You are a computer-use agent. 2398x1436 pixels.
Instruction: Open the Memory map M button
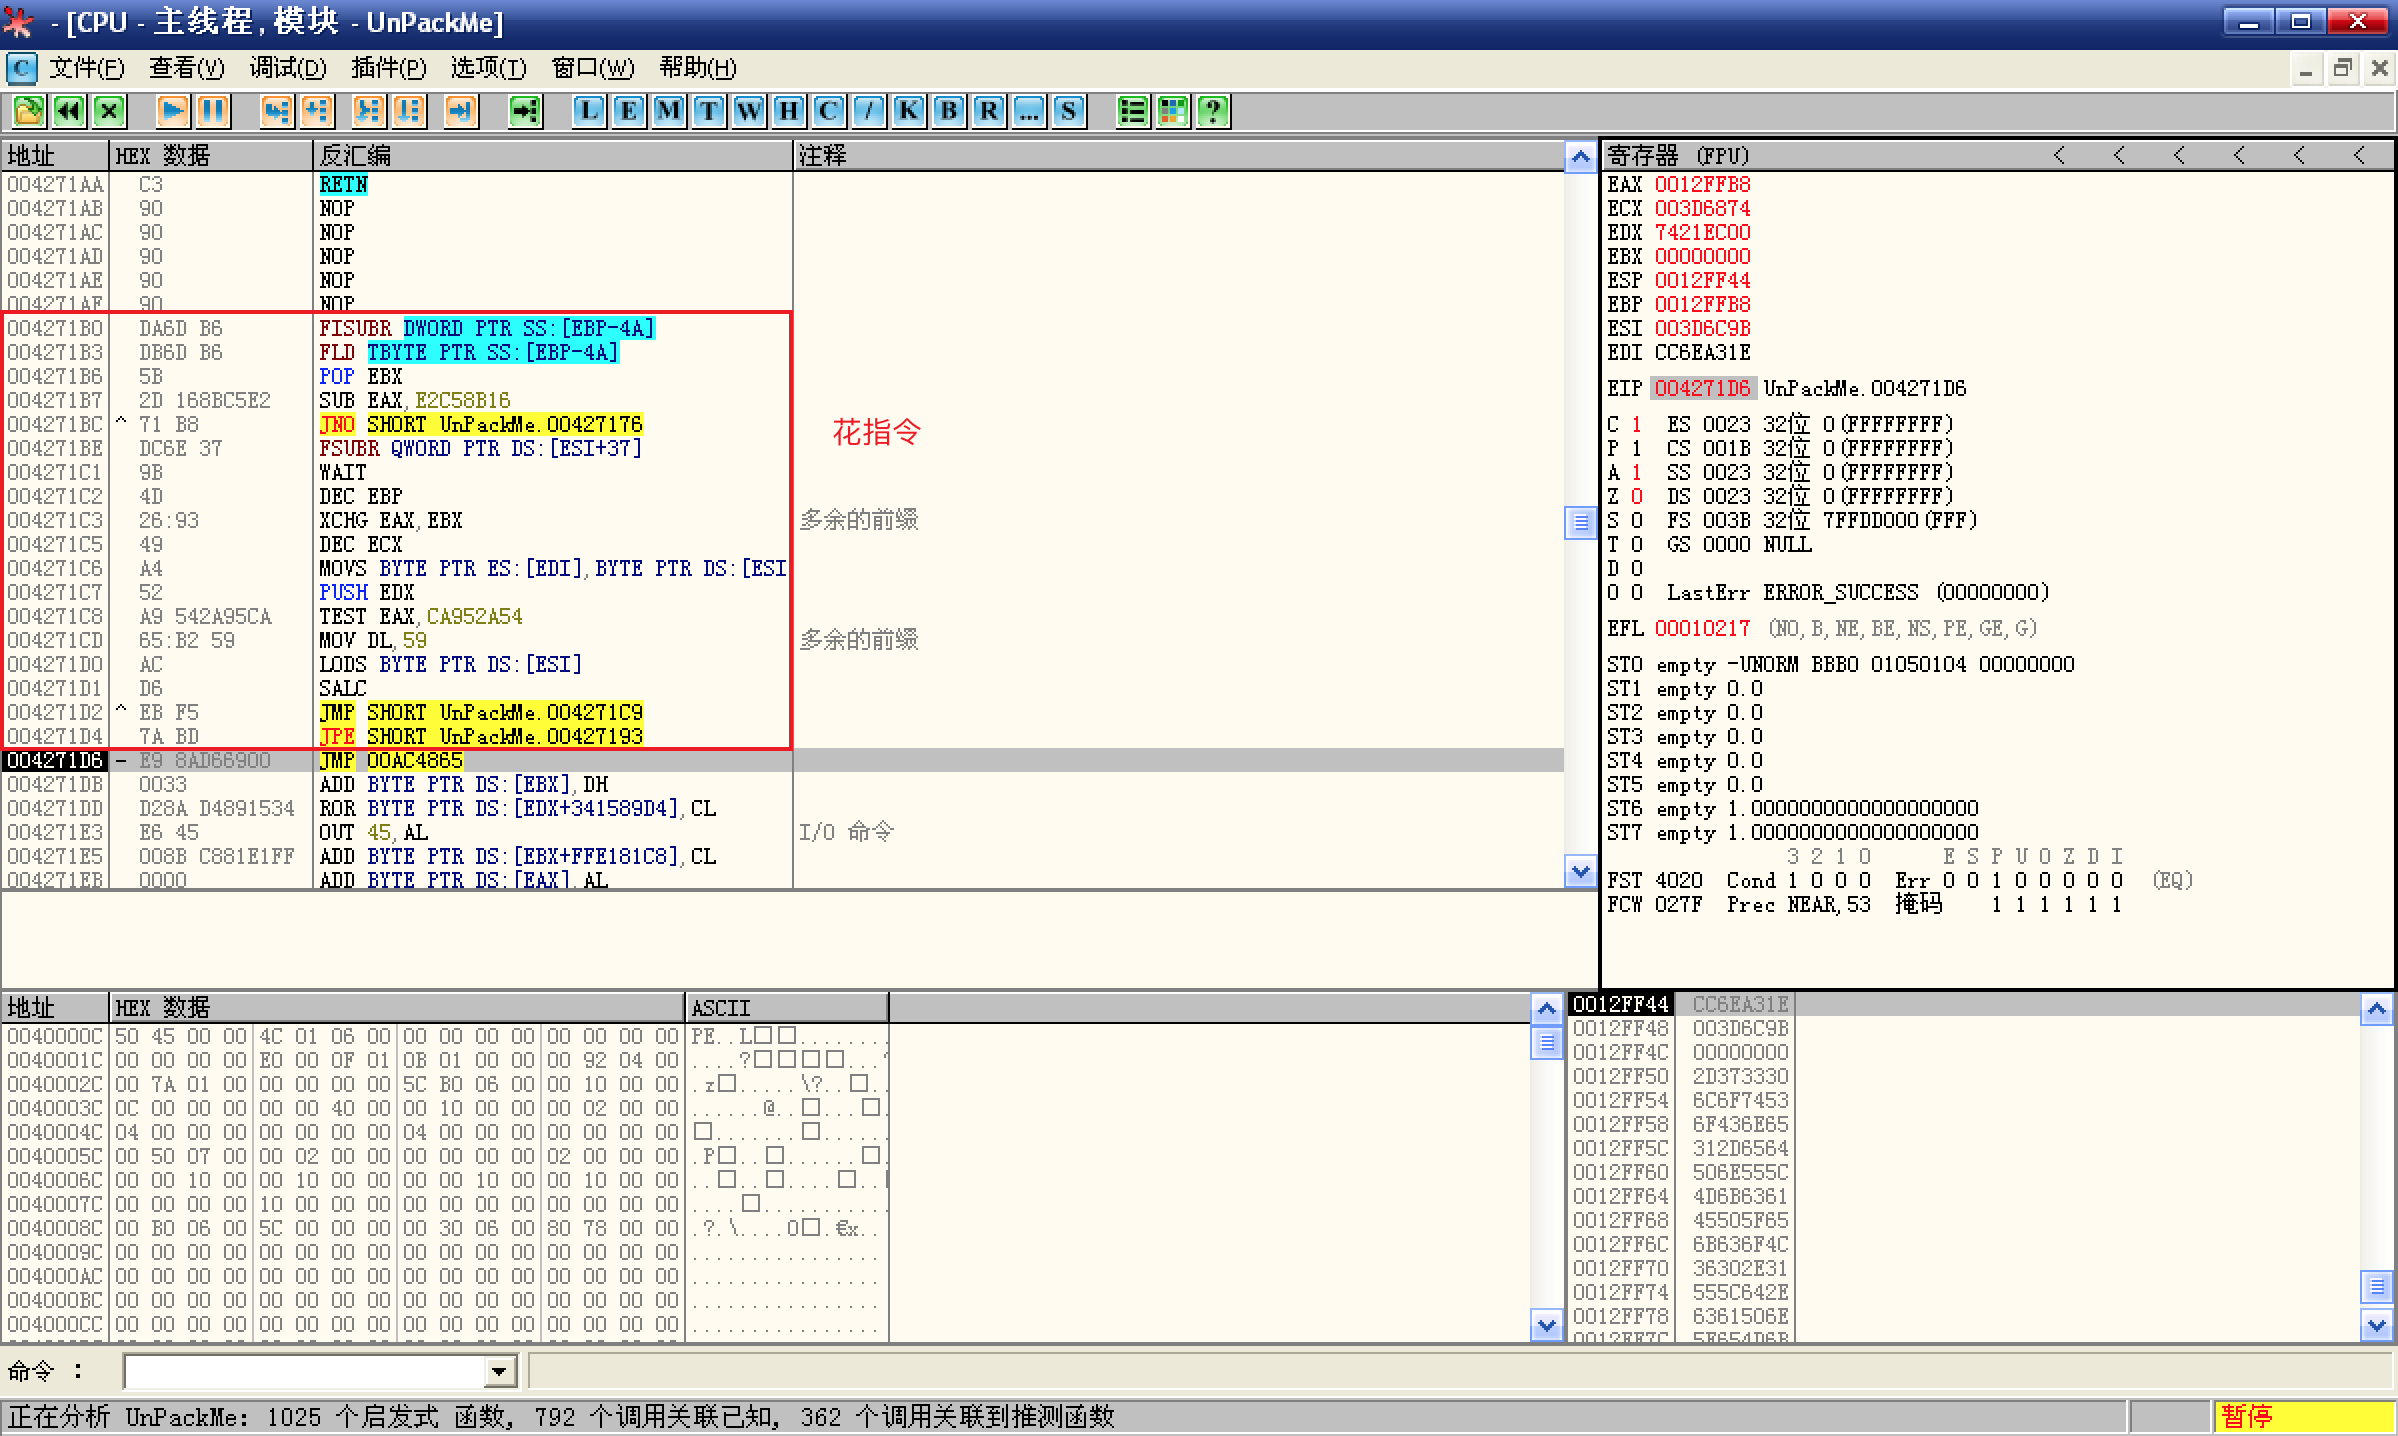tap(668, 110)
